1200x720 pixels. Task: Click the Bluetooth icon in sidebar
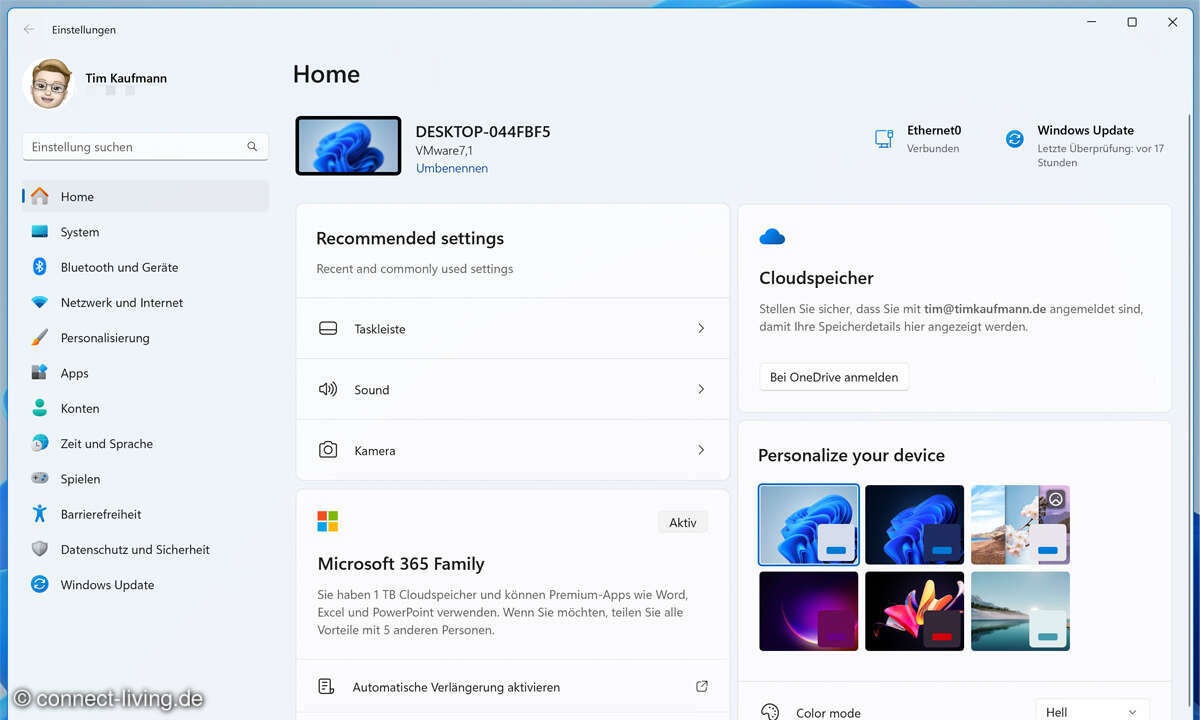tap(40, 267)
